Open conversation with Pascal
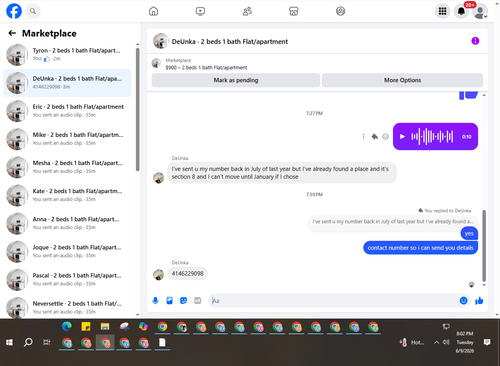This screenshot has width=500, height=366. pyautogui.click(x=68, y=279)
